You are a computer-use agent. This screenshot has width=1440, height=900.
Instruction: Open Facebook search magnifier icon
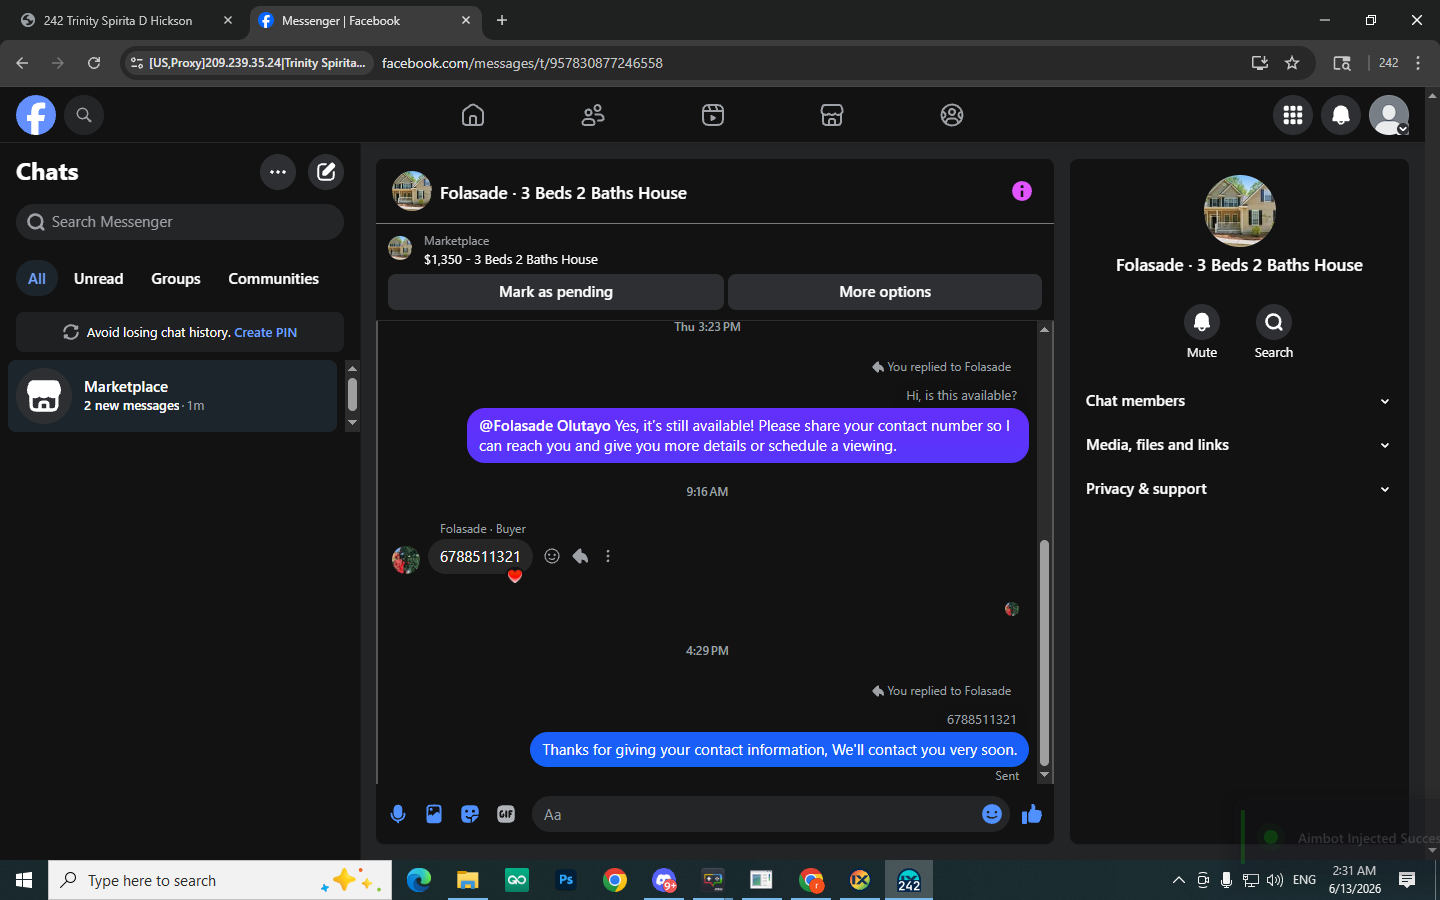point(84,115)
